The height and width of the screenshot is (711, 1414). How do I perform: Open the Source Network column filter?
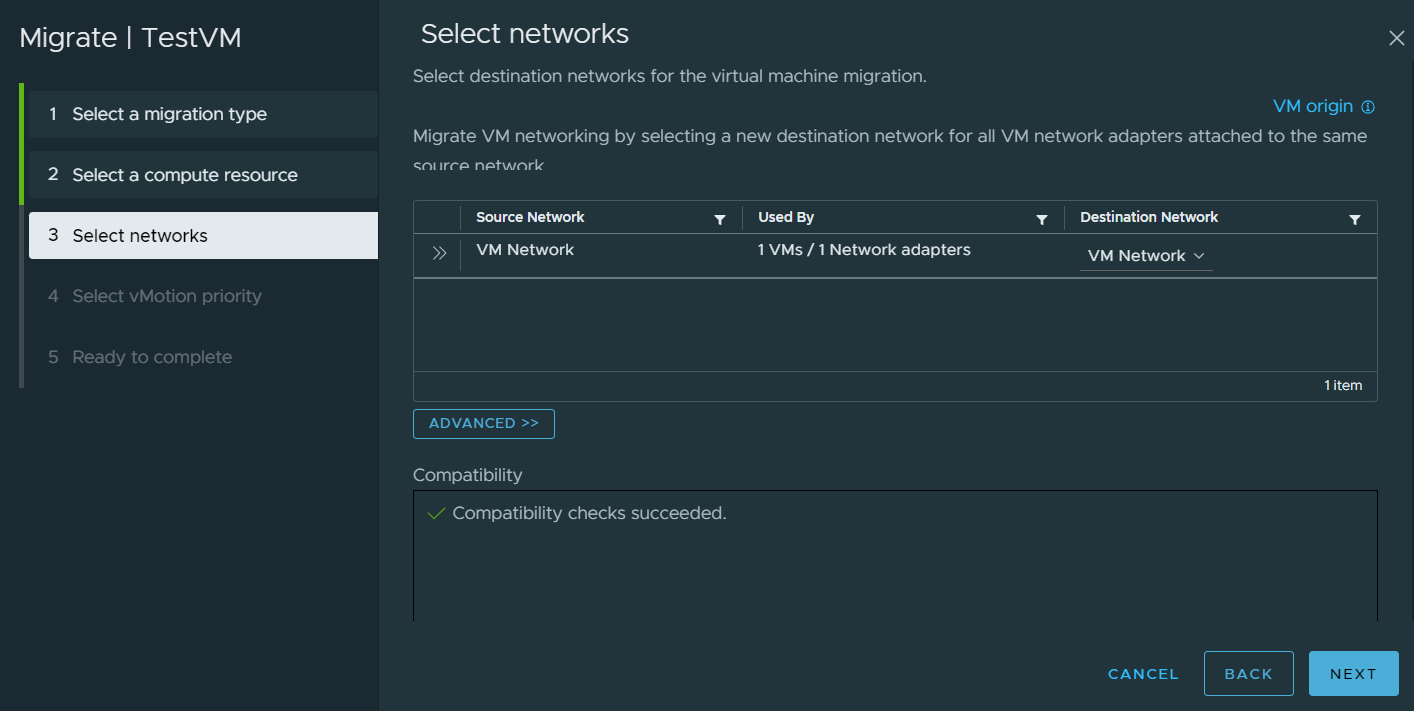coord(720,219)
